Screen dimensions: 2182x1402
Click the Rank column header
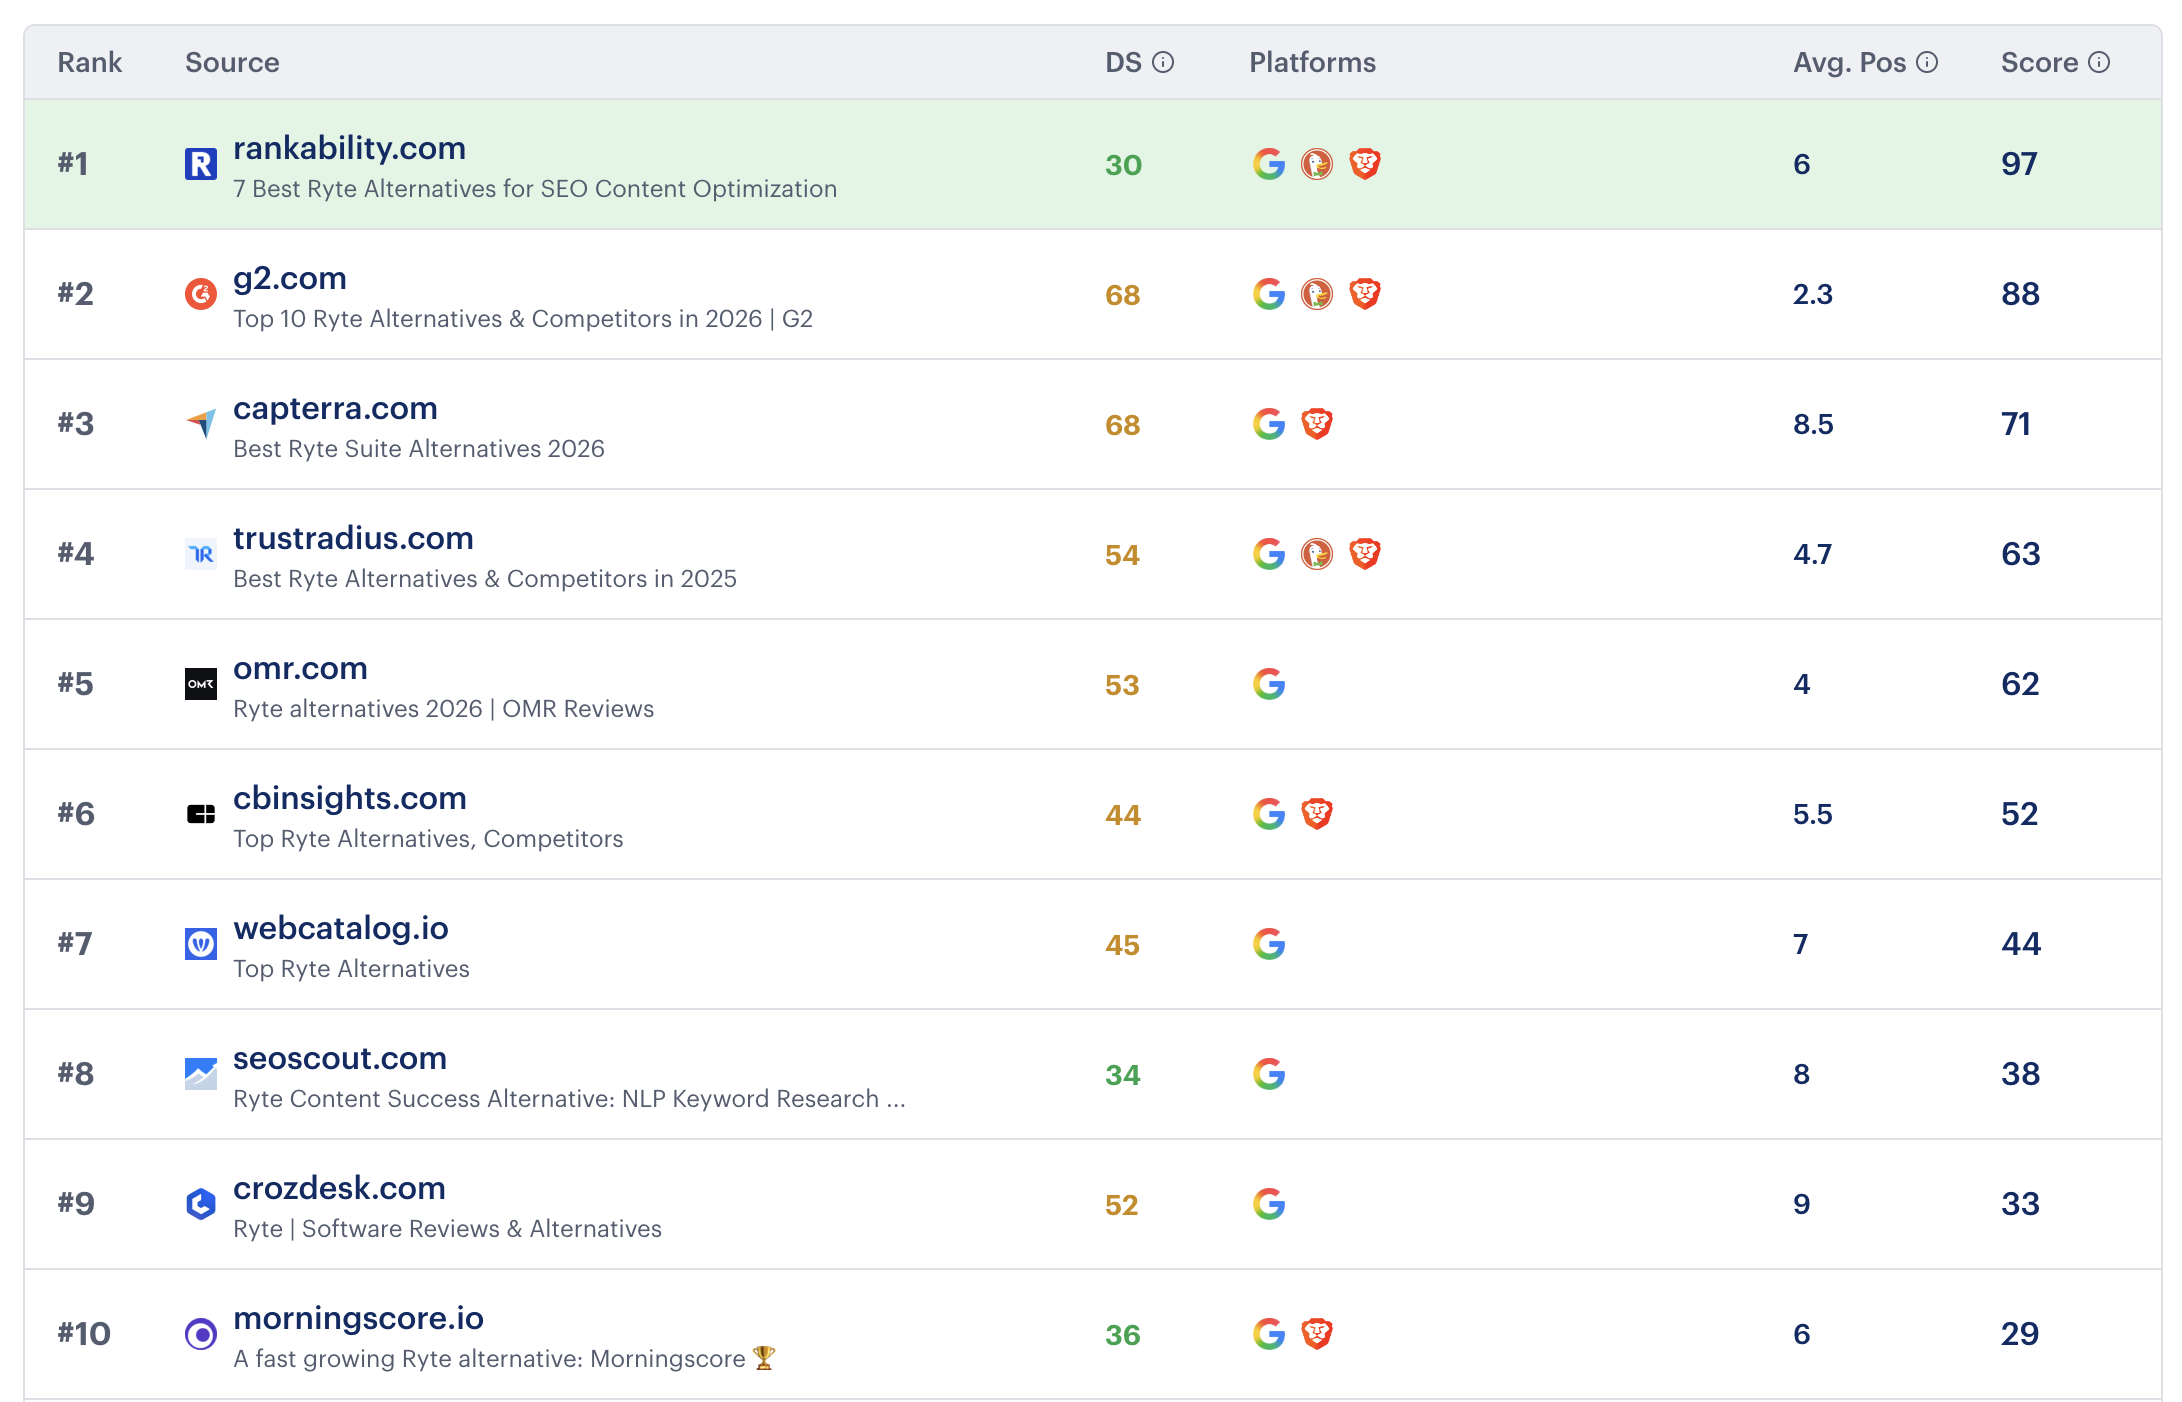pyautogui.click(x=90, y=62)
